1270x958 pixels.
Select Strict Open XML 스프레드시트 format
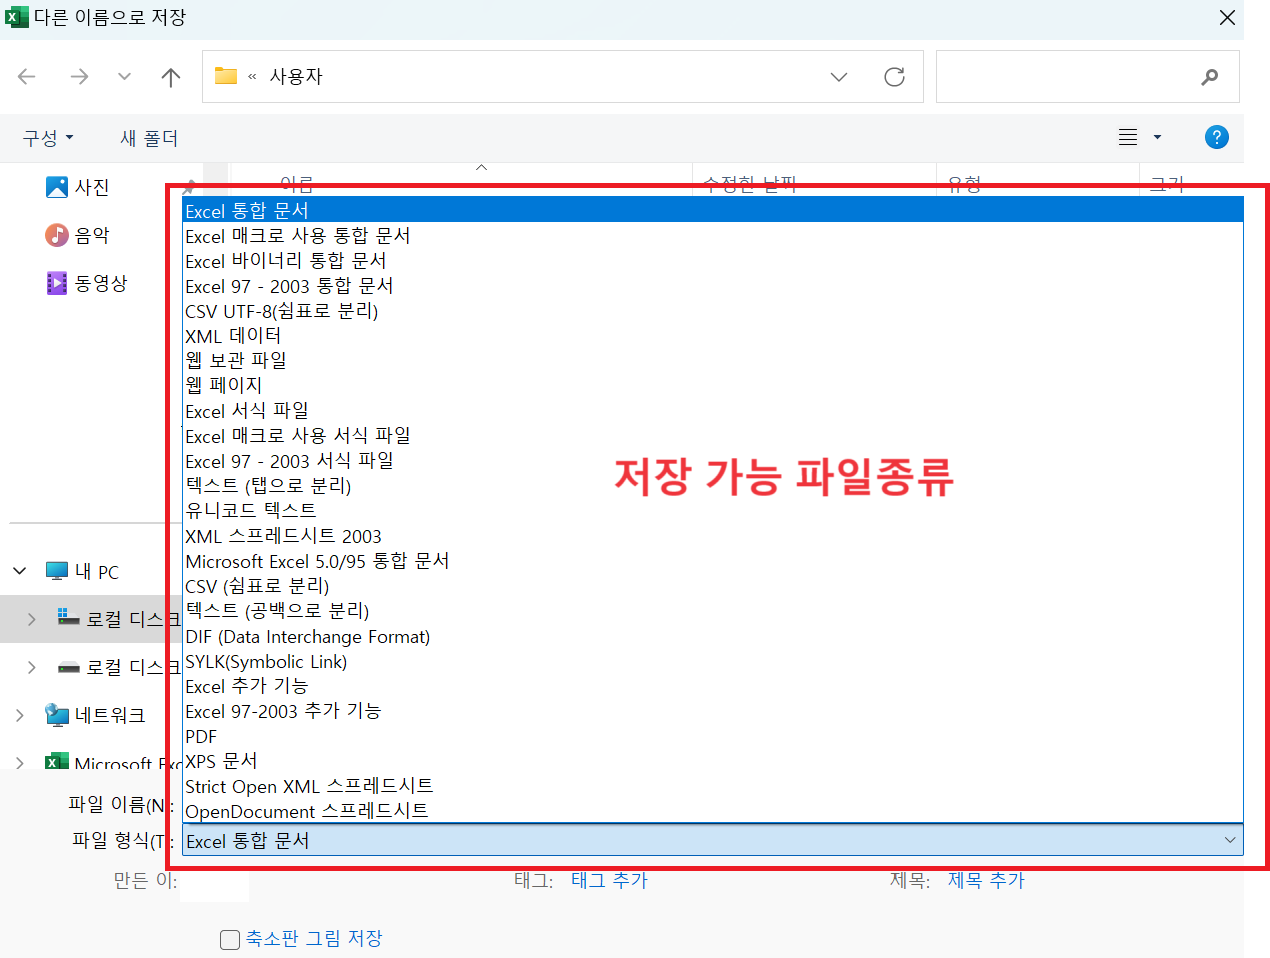tap(713, 786)
